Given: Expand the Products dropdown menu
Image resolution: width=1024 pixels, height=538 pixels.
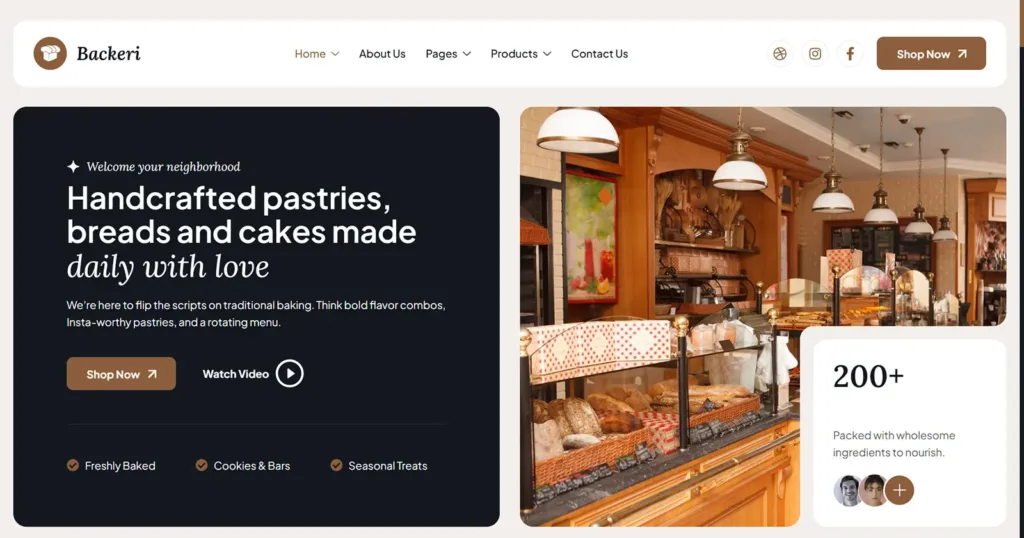Looking at the screenshot, I should (x=520, y=54).
